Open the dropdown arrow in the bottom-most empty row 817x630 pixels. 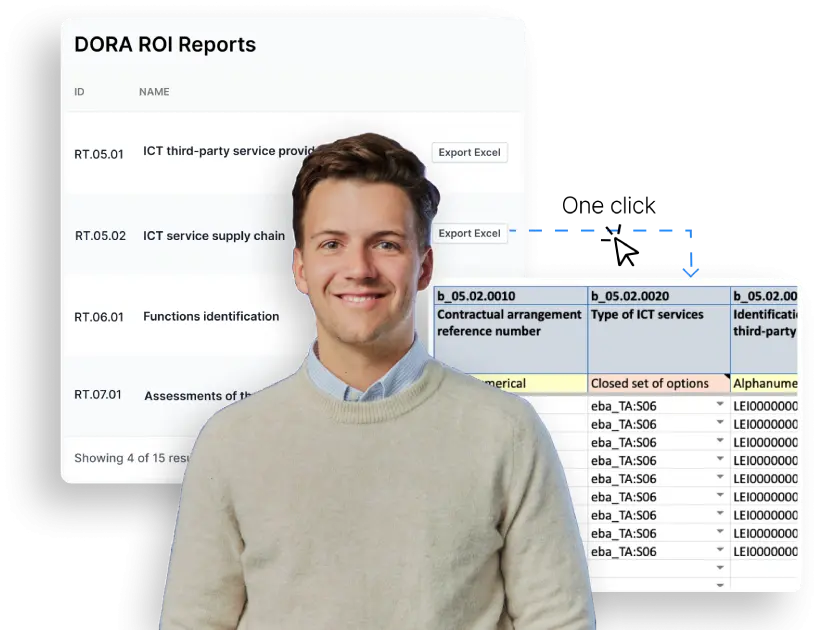pos(720,584)
